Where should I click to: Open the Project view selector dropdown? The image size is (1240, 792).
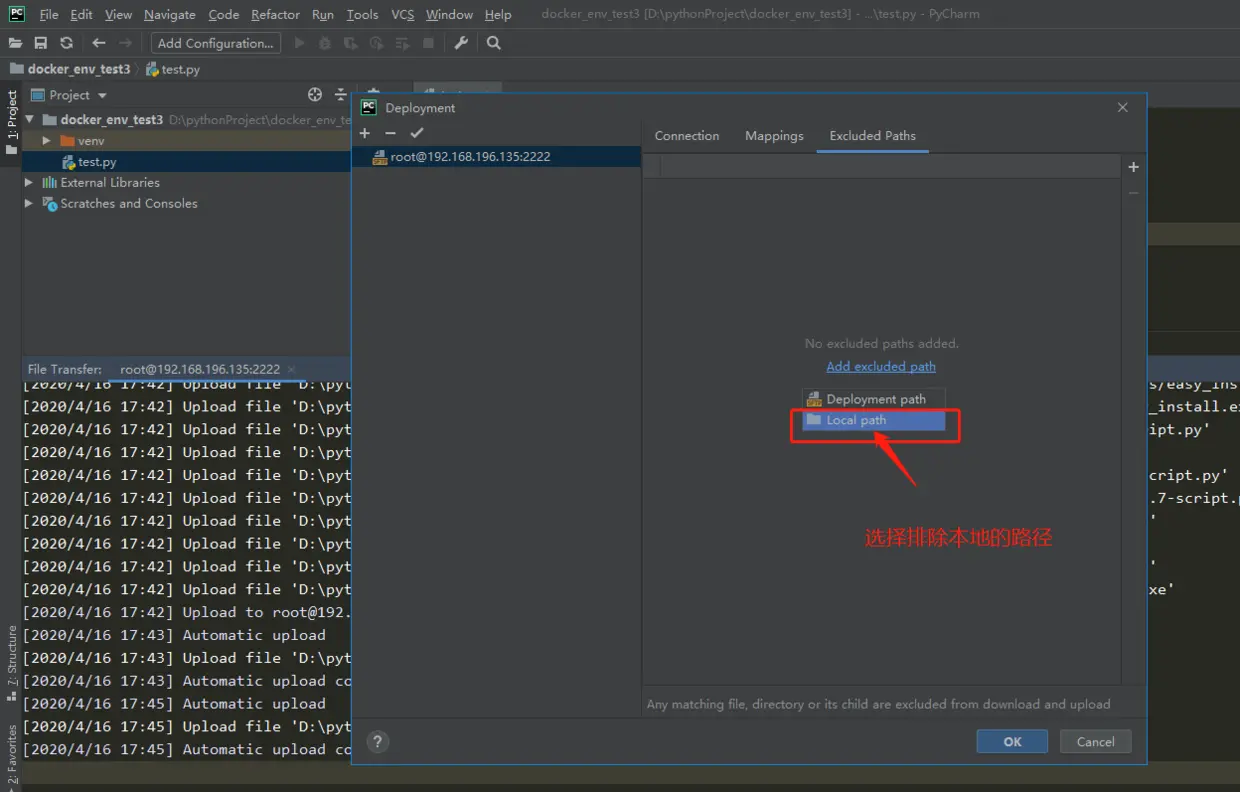pos(69,95)
